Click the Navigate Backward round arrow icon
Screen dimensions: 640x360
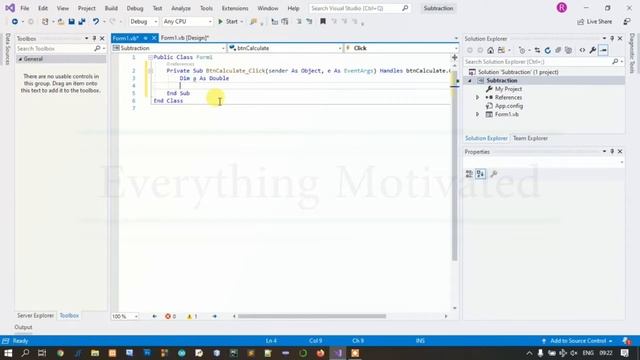pyautogui.click(x=15, y=22)
